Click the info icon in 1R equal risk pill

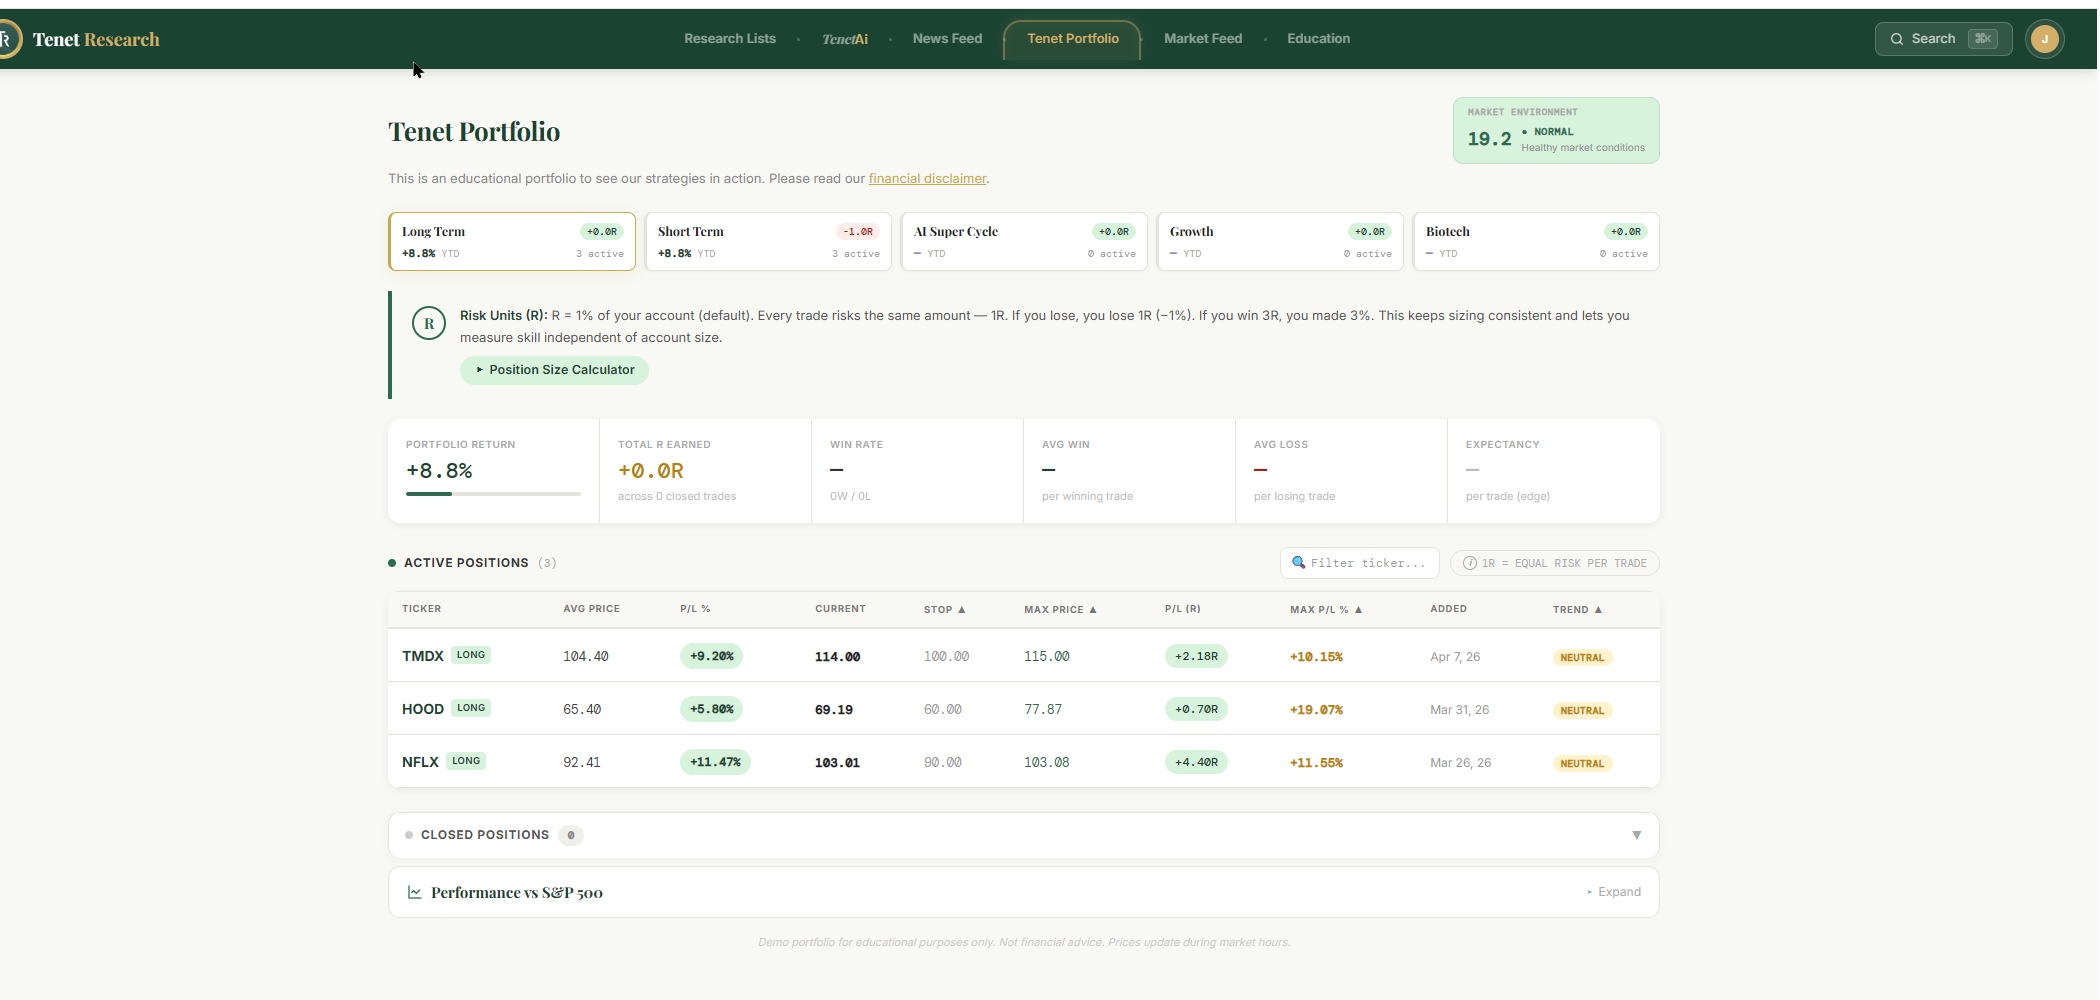point(1469,563)
